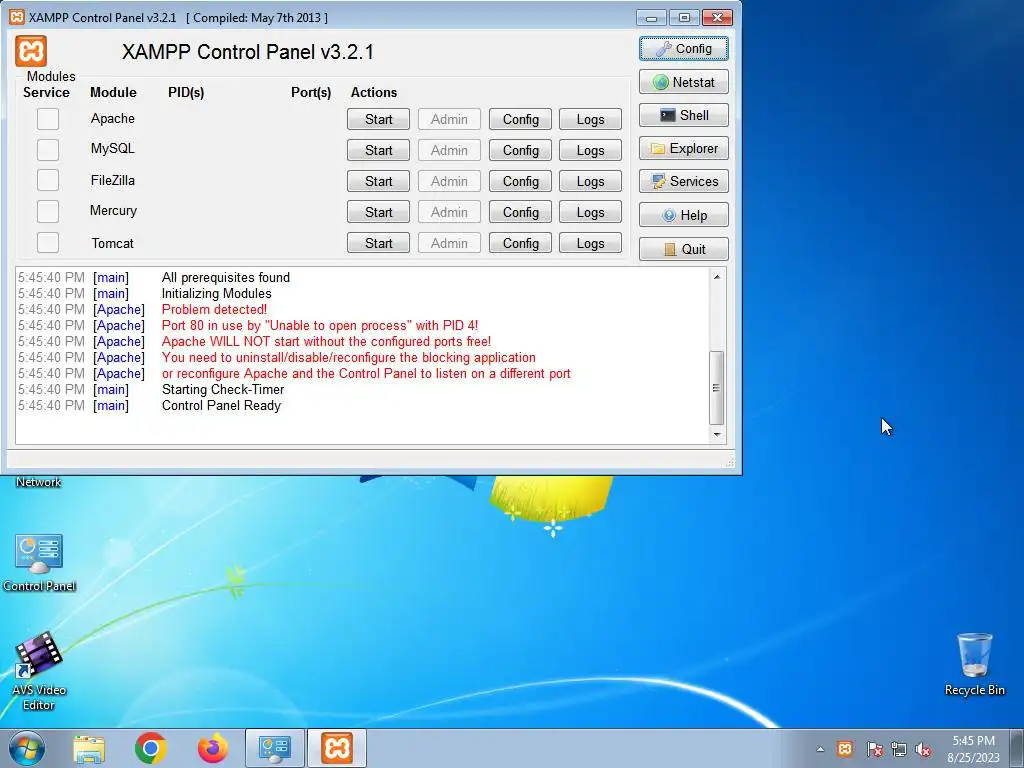Toggle the Apache service checkbox
This screenshot has height=768, width=1024.
(x=48, y=119)
